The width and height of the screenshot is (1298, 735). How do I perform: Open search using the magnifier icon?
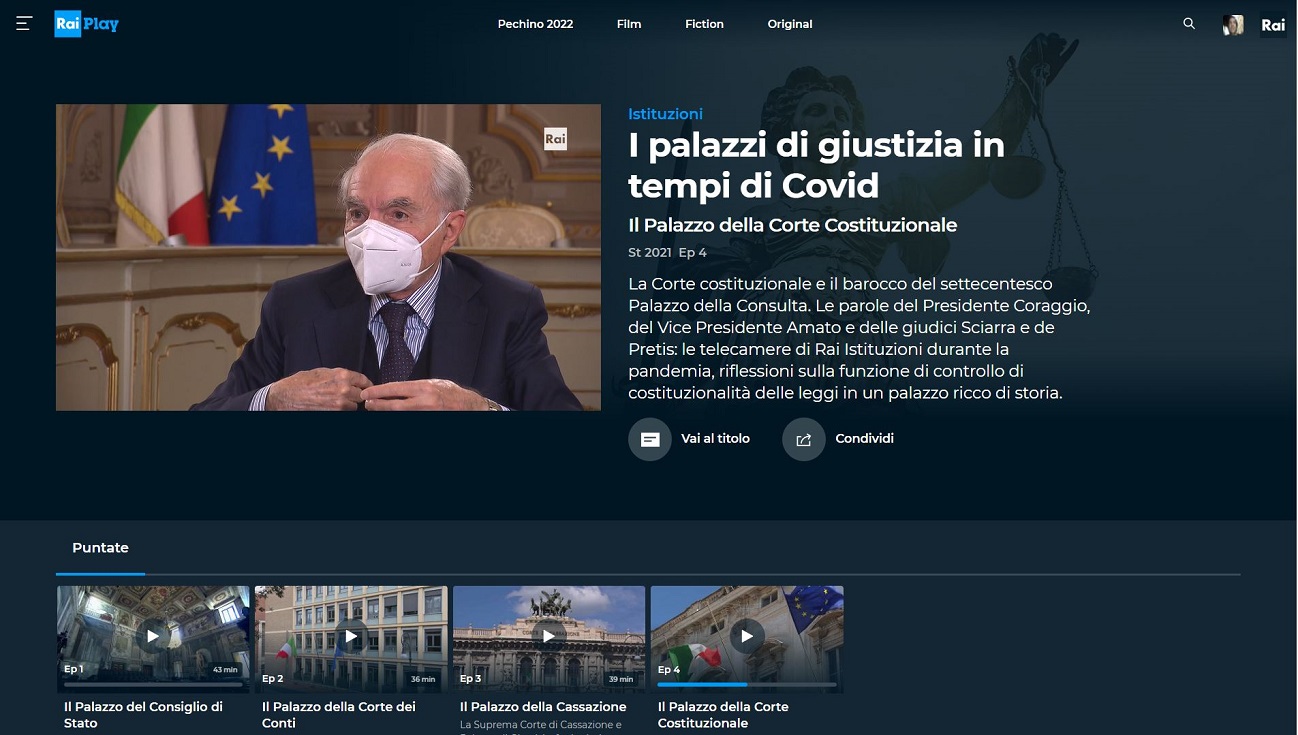pyautogui.click(x=1189, y=23)
